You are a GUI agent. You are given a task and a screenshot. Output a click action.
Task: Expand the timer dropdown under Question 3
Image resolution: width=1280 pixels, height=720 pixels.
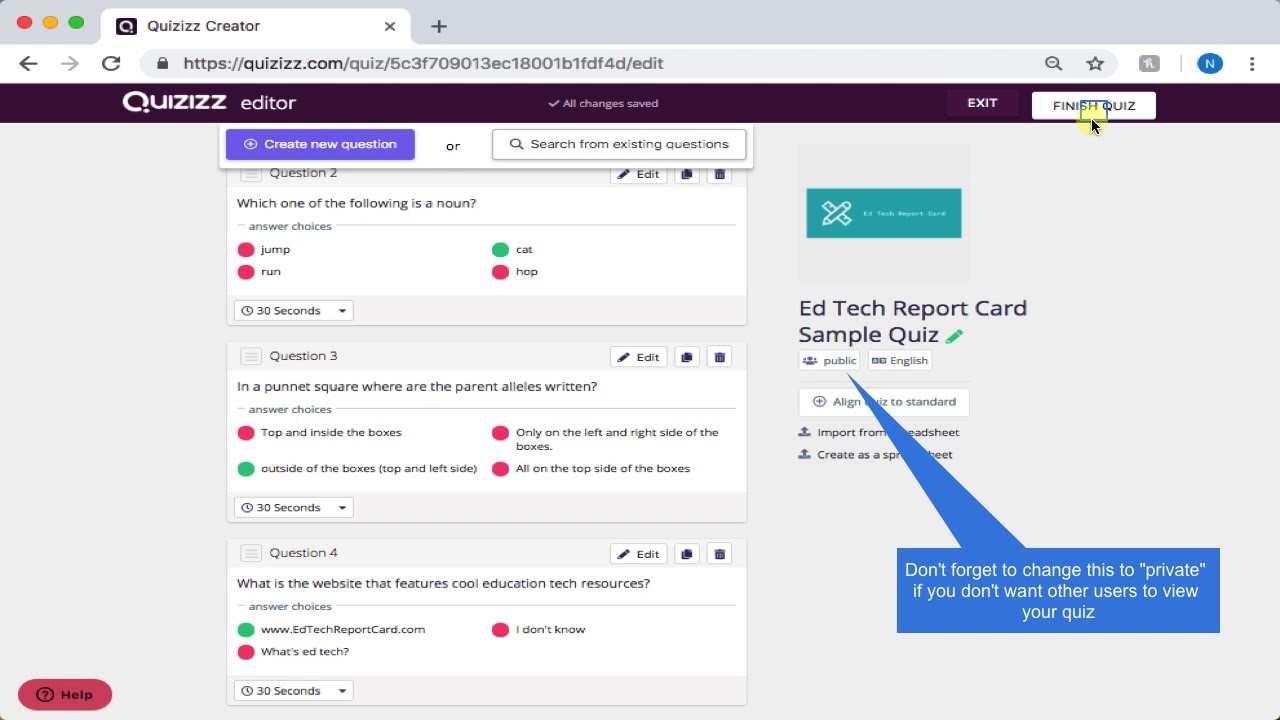292,507
